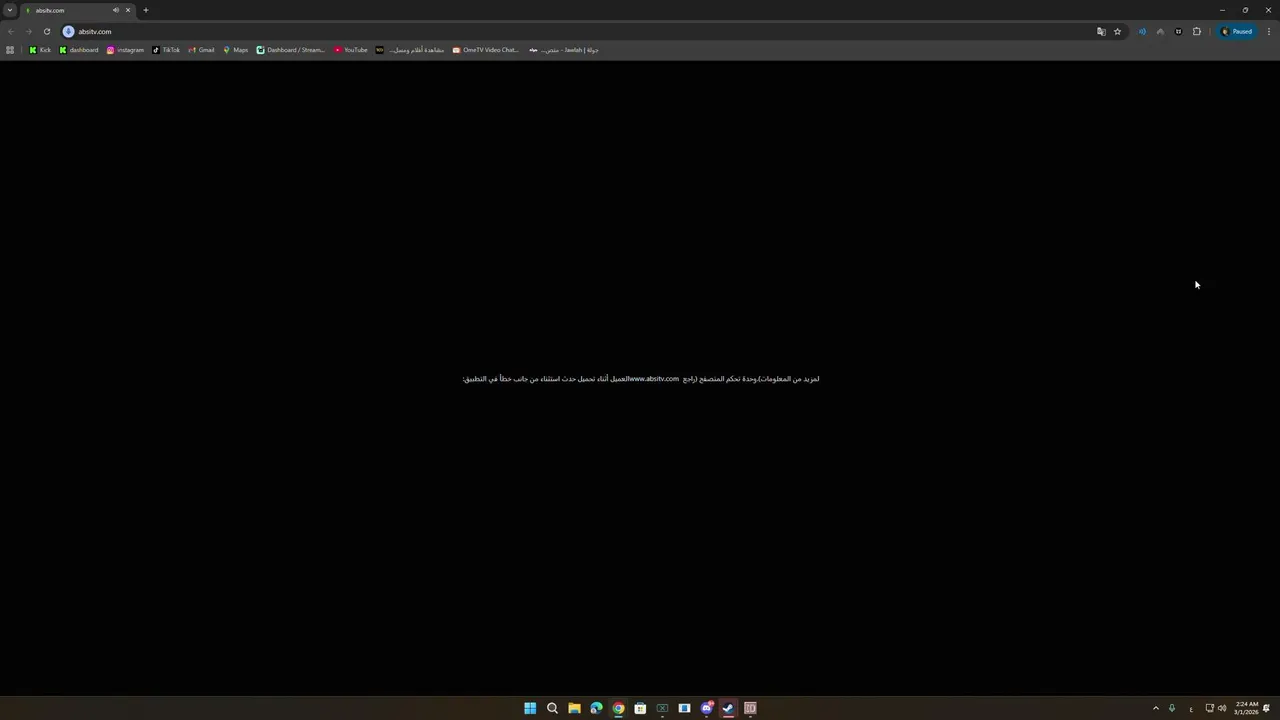Screen dimensions: 1280x720
Task: Open the Dashboard / Stream bookmark
Action: (291, 50)
